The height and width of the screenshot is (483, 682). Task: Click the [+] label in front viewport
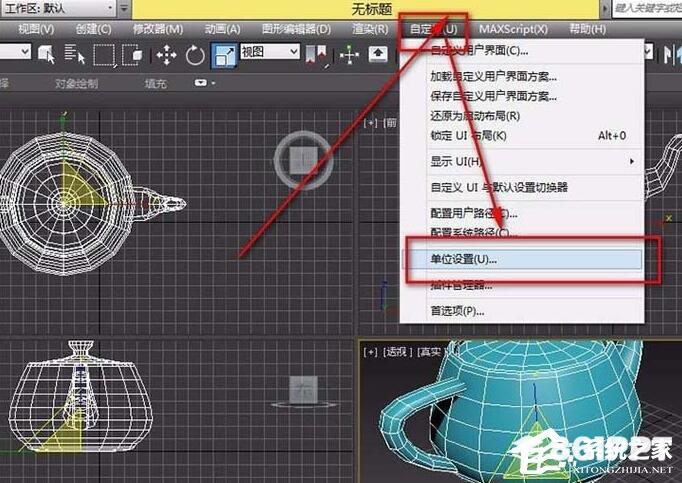click(370, 123)
